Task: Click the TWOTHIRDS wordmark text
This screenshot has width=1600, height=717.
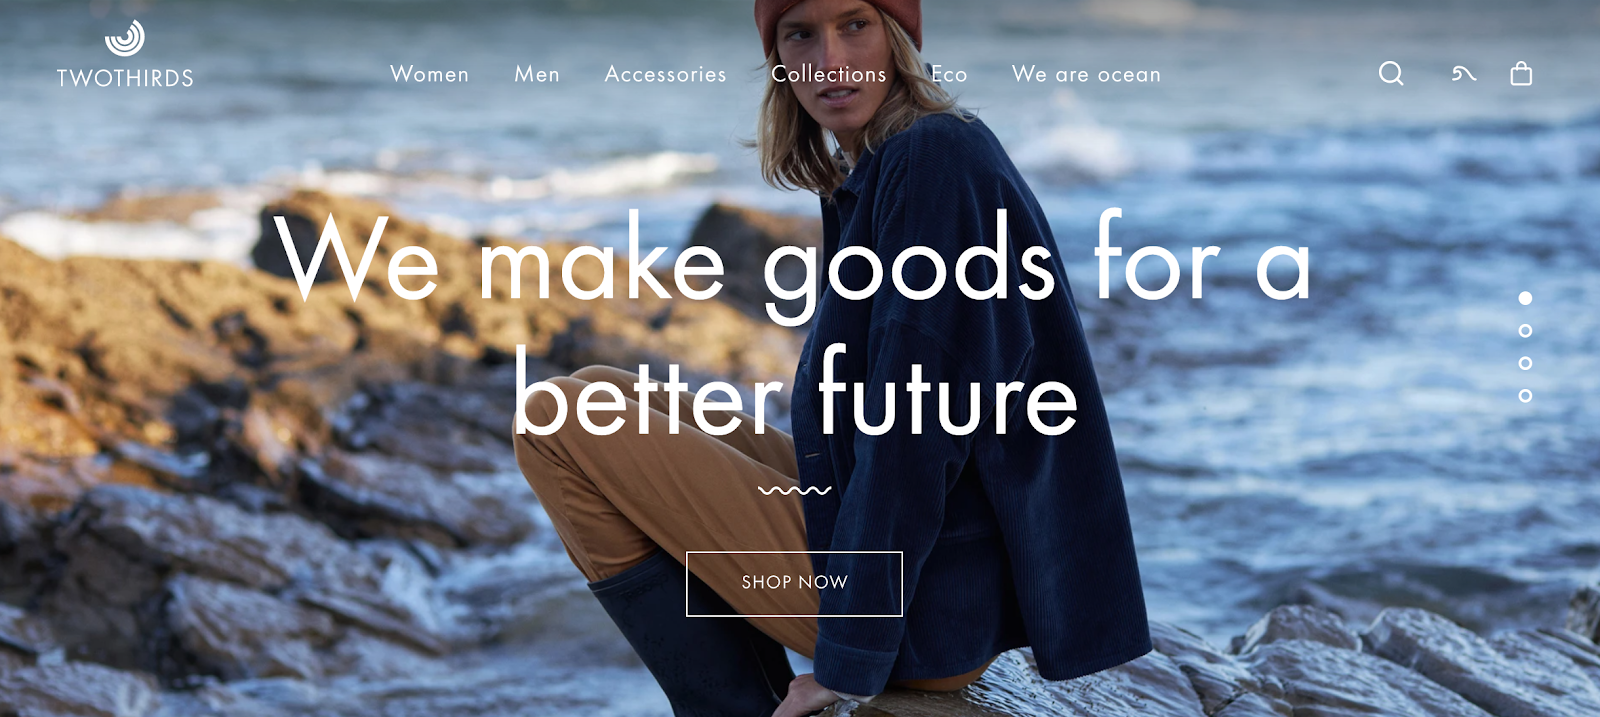Action: click(x=125, y=78)
